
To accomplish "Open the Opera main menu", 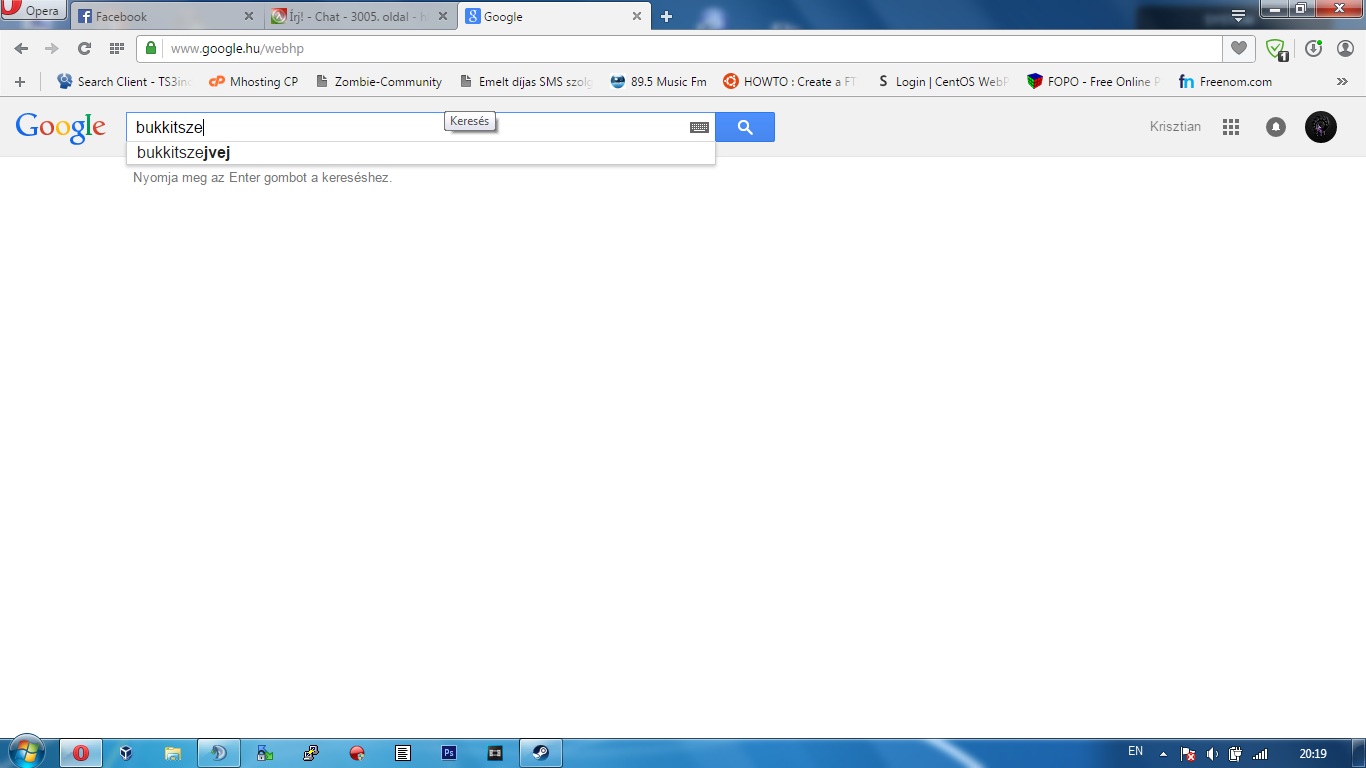I will (33, 11).
